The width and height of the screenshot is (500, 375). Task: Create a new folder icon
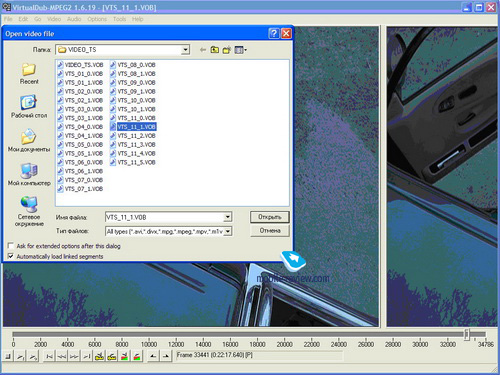227,50
